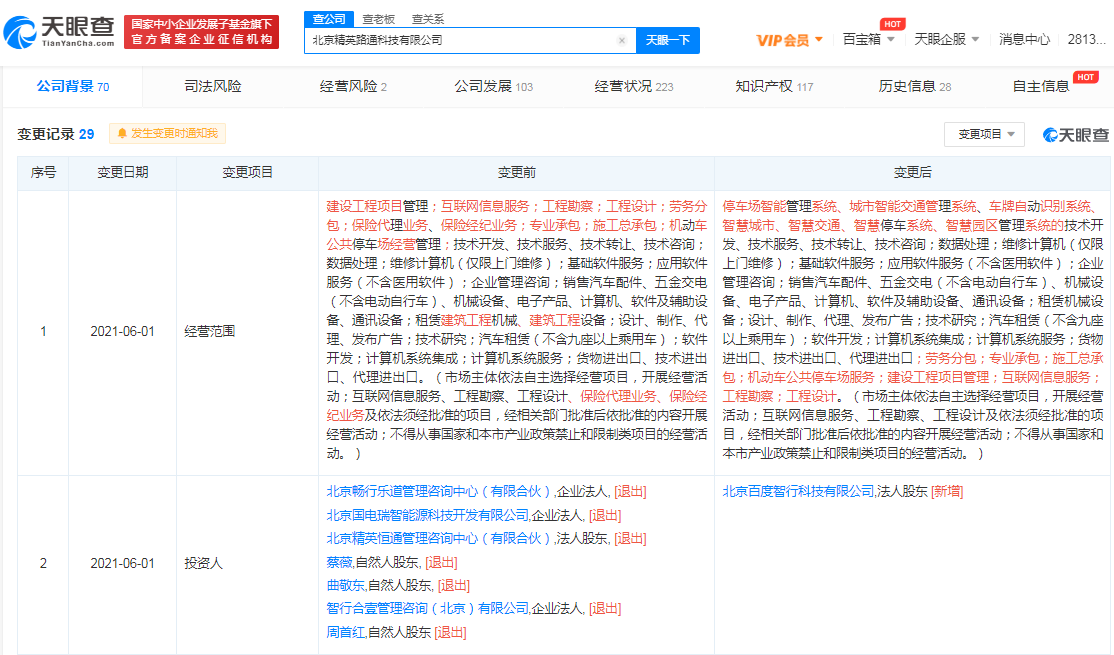Open the 北京百度智行科技有限公司 company link
1114x655 pixels.
coord(798,491)
